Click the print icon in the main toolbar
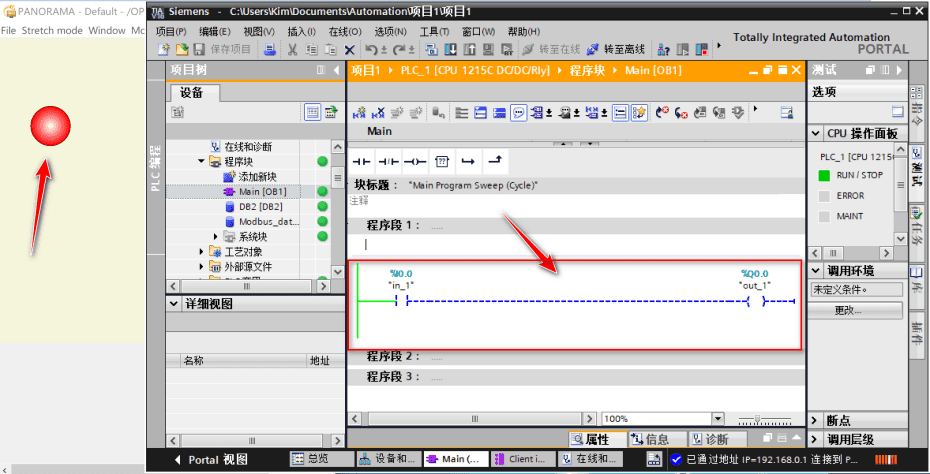This screenshot has width=930, height=474. coord(270,49)
